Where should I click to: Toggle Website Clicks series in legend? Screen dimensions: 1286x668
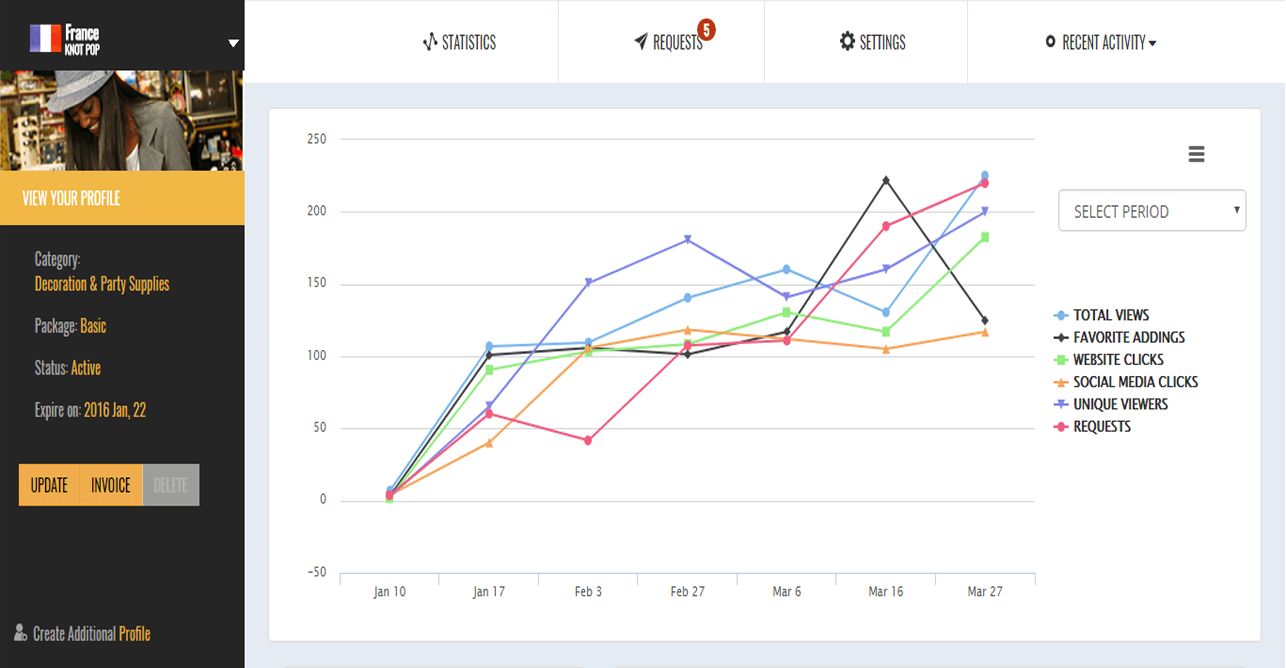click(x=1109, y=359)
